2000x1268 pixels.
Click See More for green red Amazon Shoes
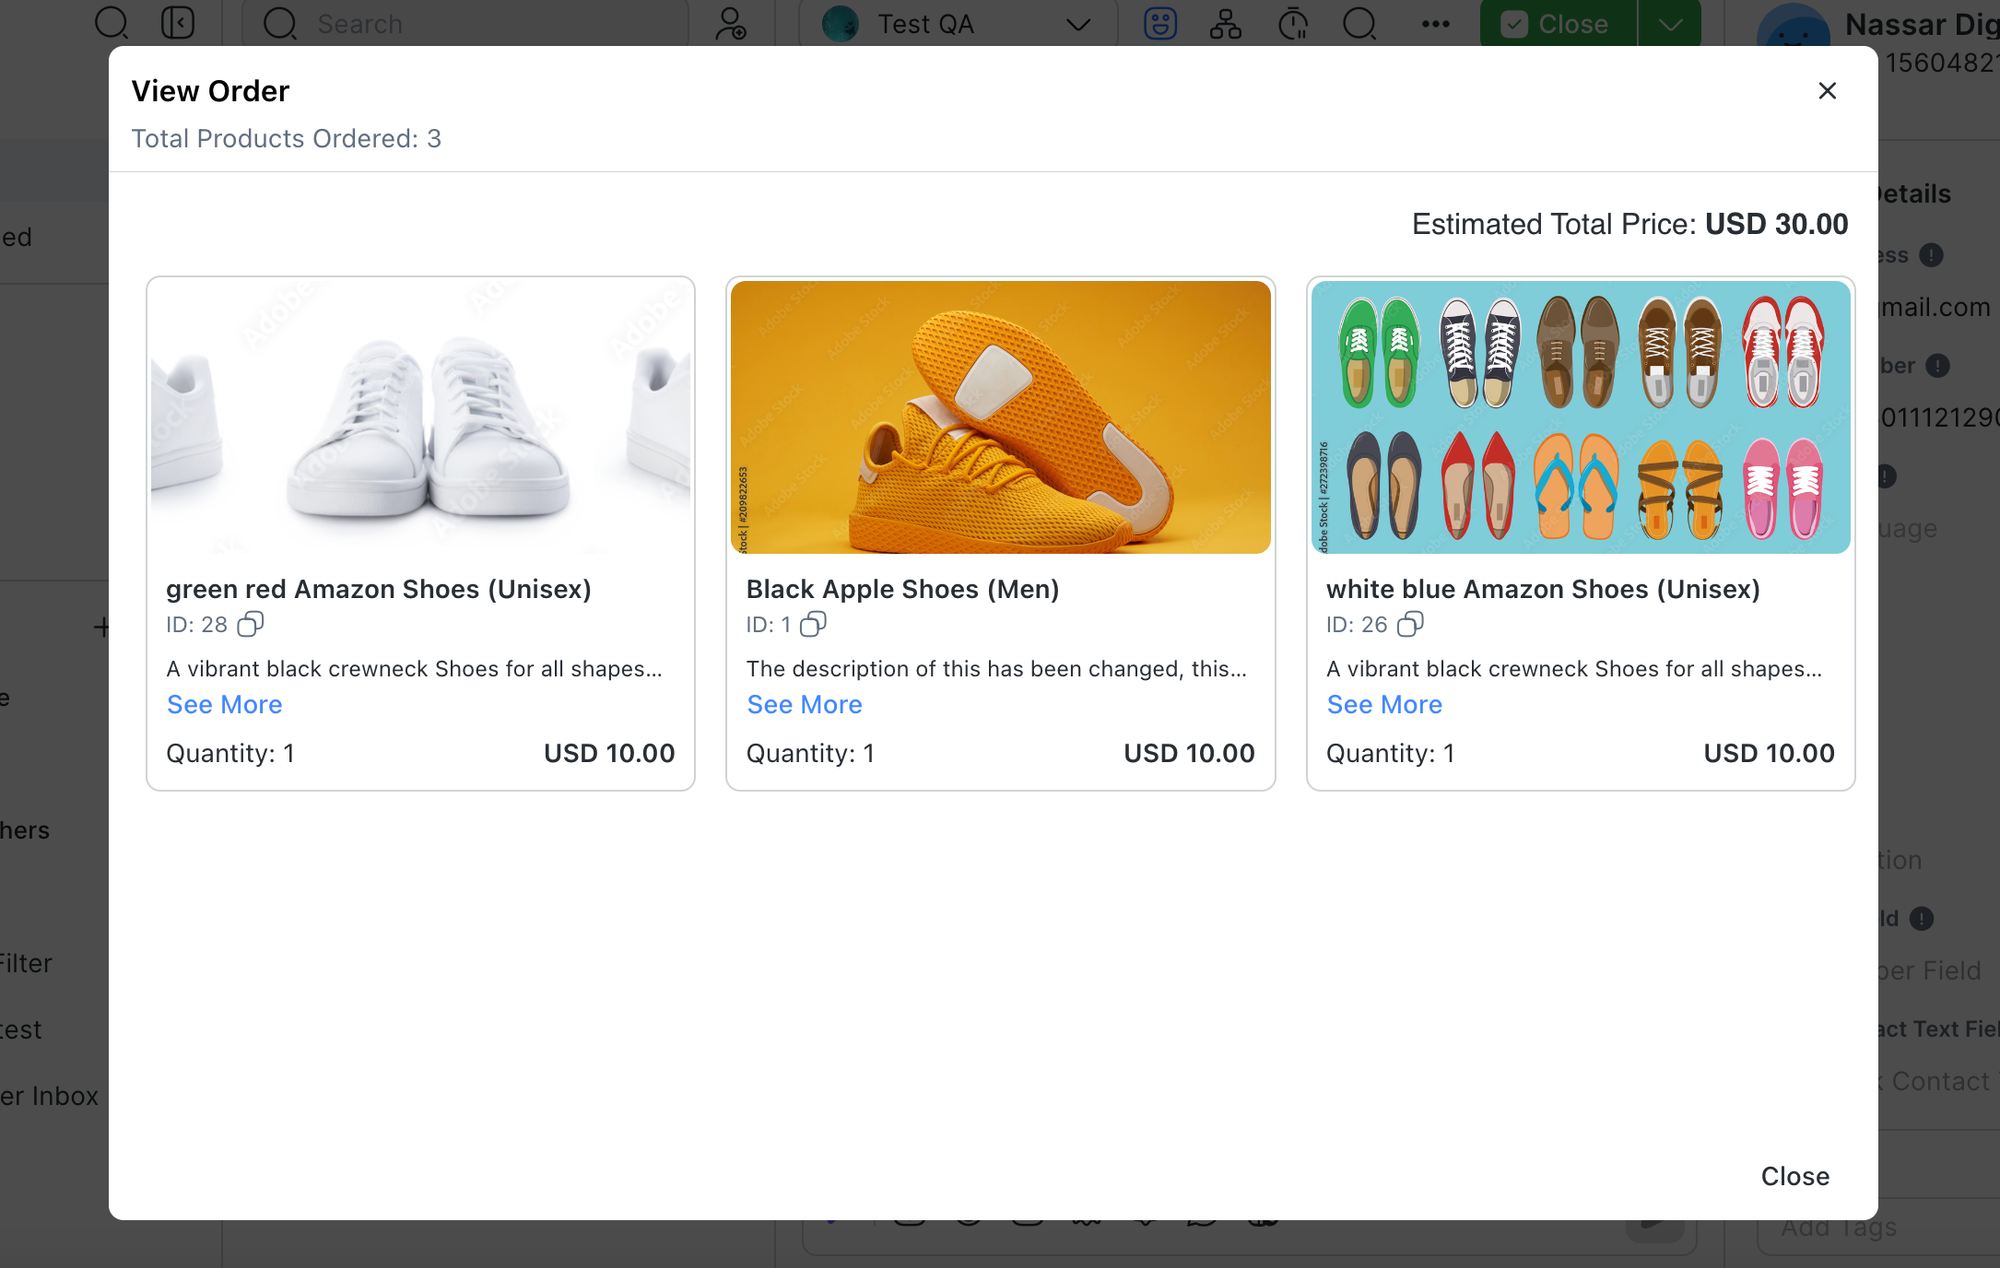click(x=223, y=704)
